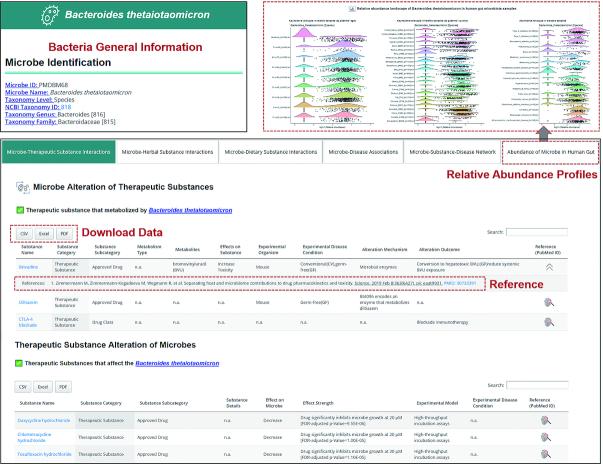Open the Trovafloxacin hydrochloride link
The width and height of the screenshot is (603, 464).
click(44, 454)
